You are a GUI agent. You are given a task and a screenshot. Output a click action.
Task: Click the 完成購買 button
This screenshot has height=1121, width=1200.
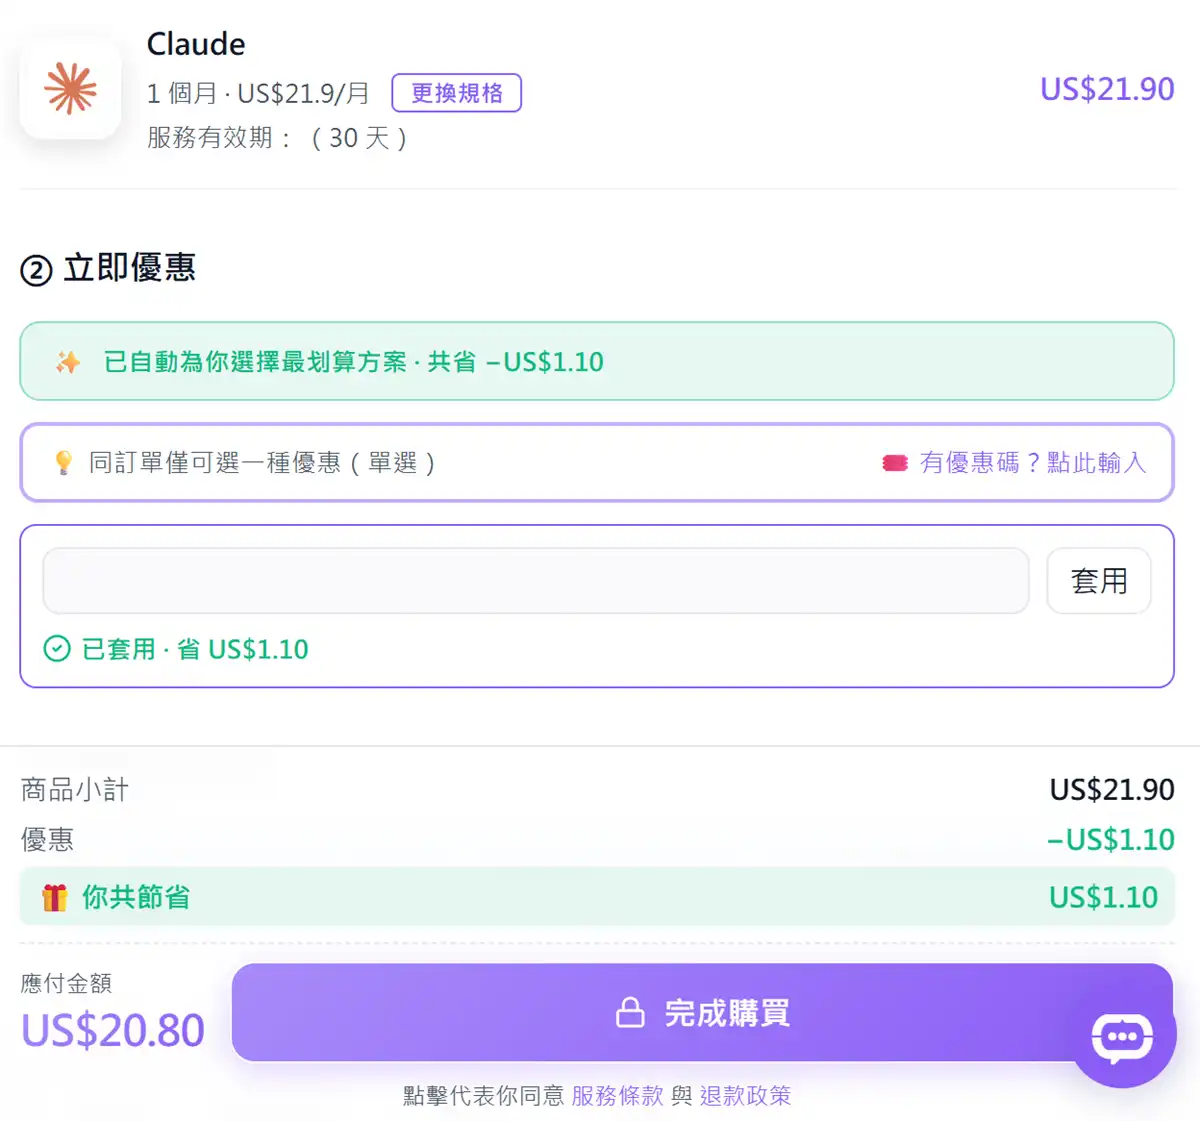click(x=702, y=1012)
